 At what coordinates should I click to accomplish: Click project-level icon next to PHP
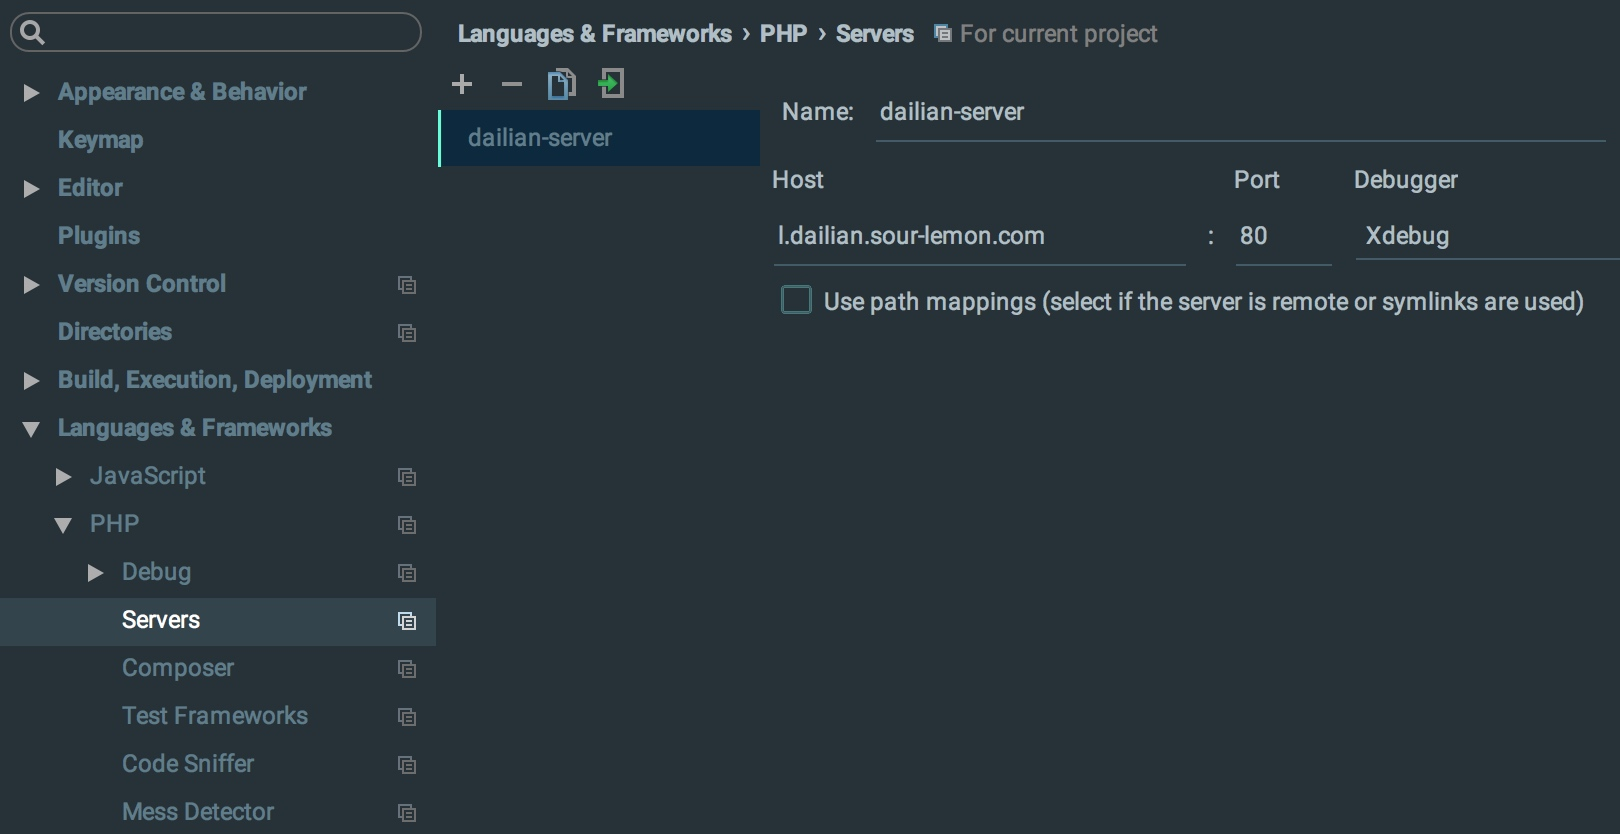(x=407, y=525)
